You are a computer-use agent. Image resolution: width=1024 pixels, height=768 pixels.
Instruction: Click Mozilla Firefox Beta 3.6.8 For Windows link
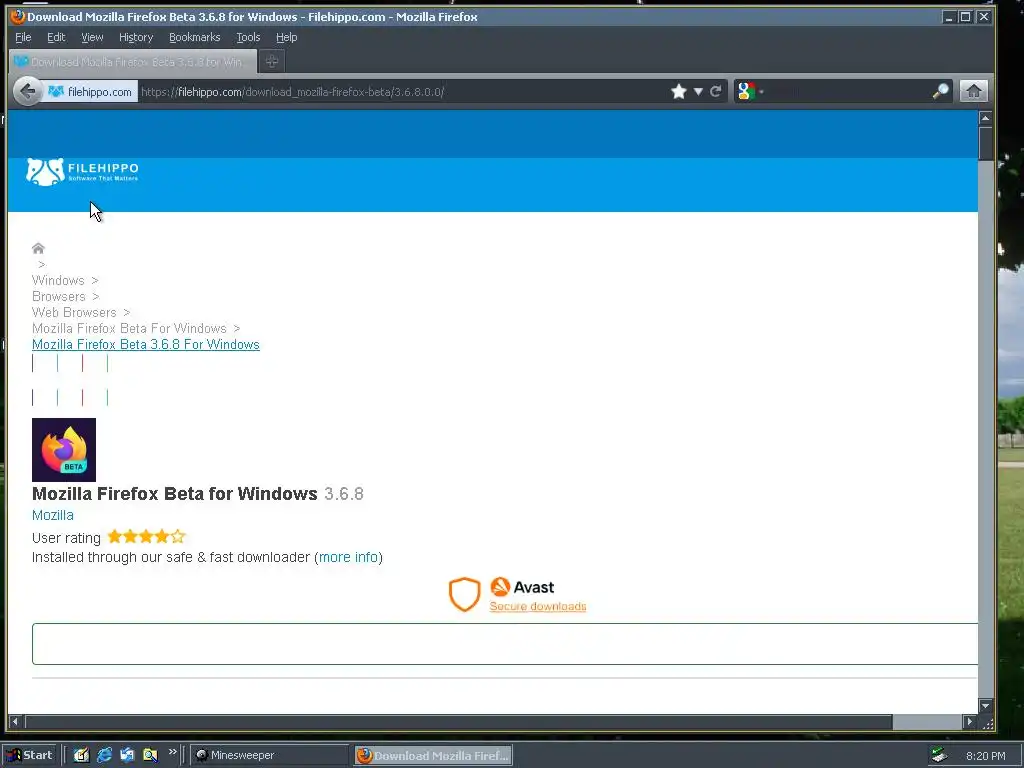[146, 344]
